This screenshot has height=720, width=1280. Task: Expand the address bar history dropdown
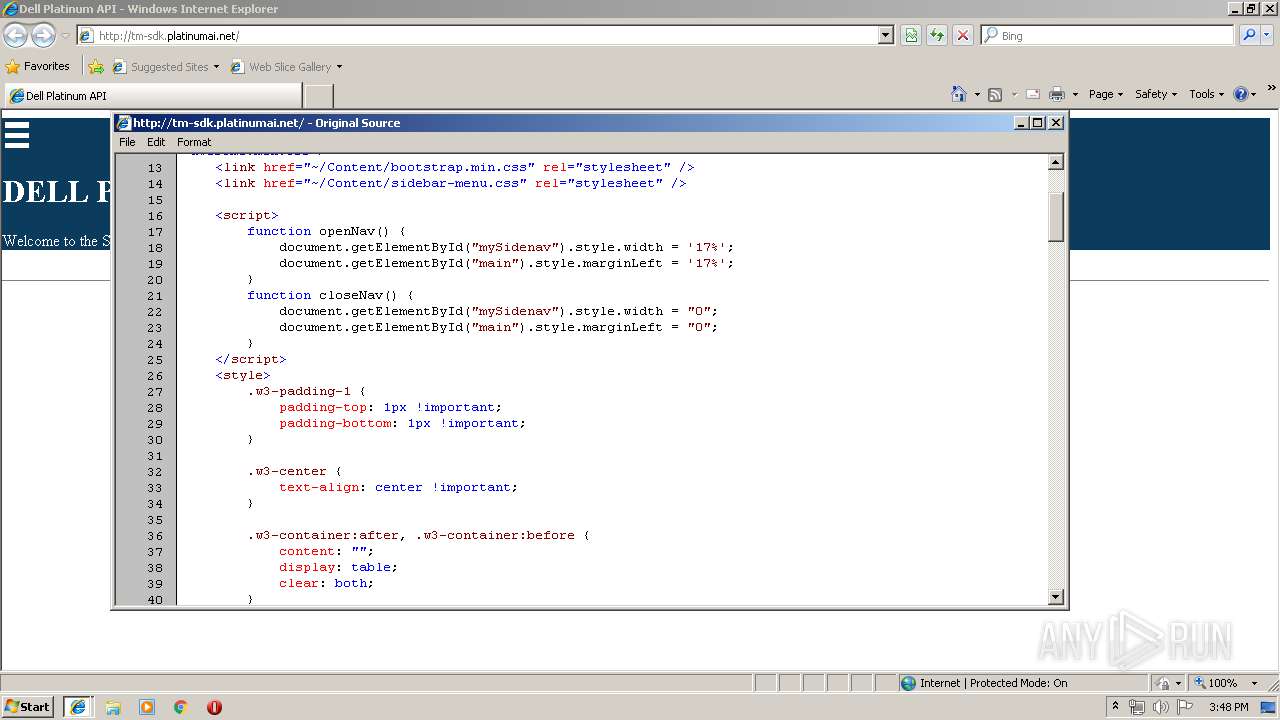coord(885,35)
